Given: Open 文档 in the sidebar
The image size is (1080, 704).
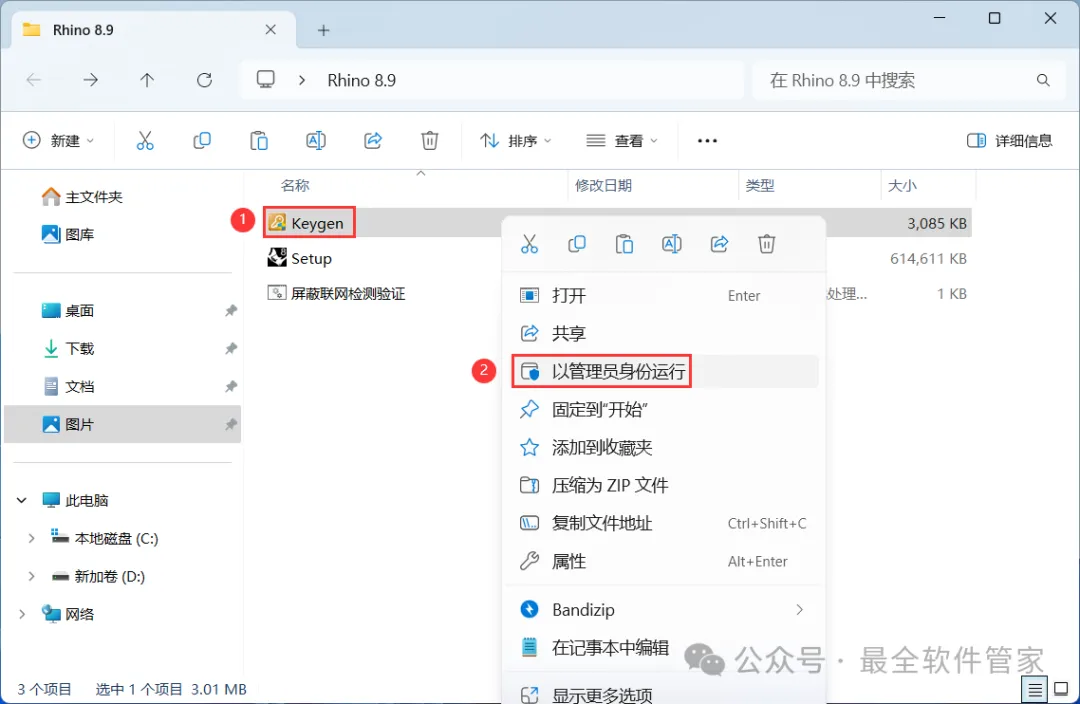Looking at the screenshot, I should (x=68, y=386).
